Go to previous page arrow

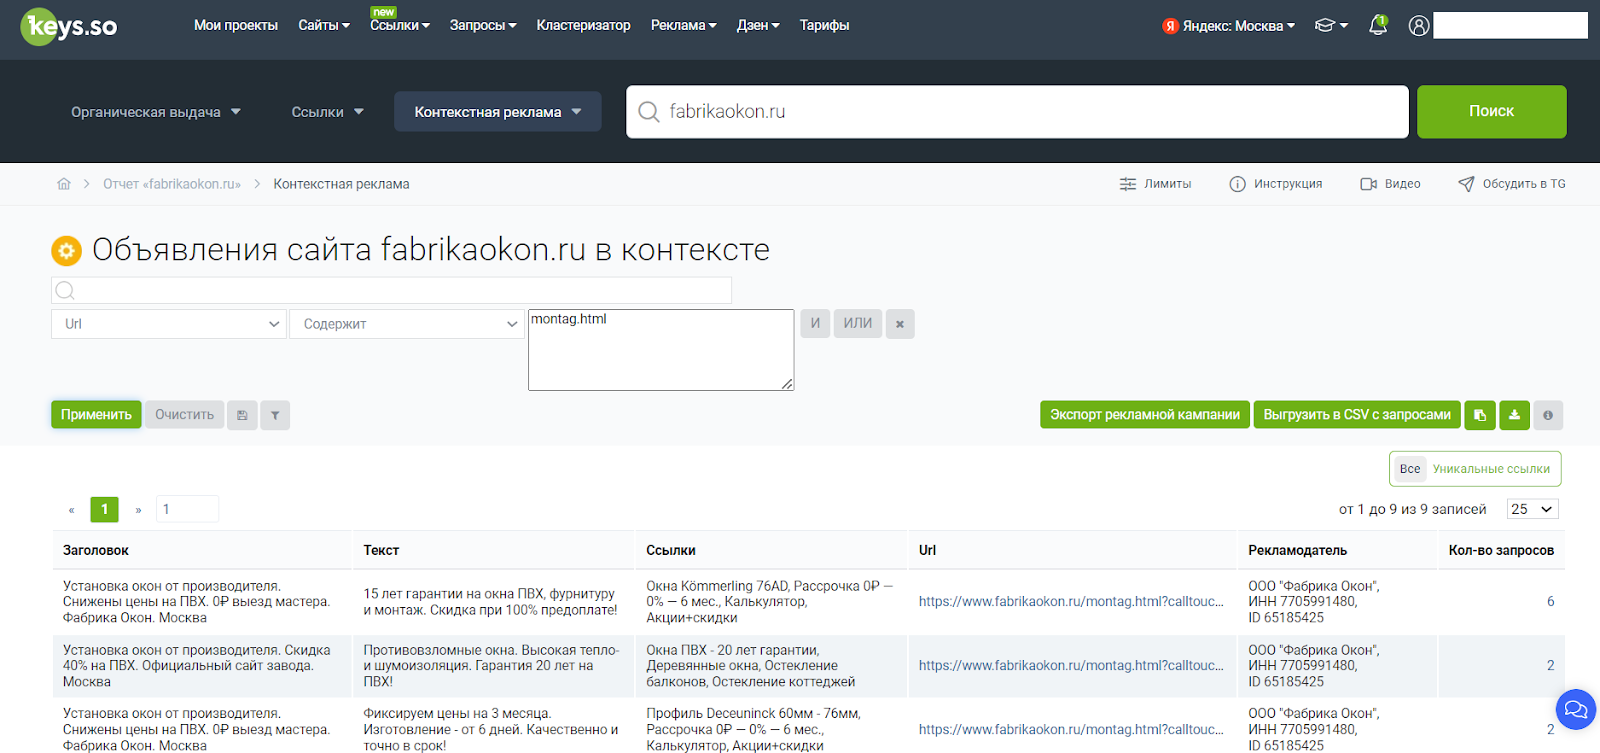click(71, 510)
